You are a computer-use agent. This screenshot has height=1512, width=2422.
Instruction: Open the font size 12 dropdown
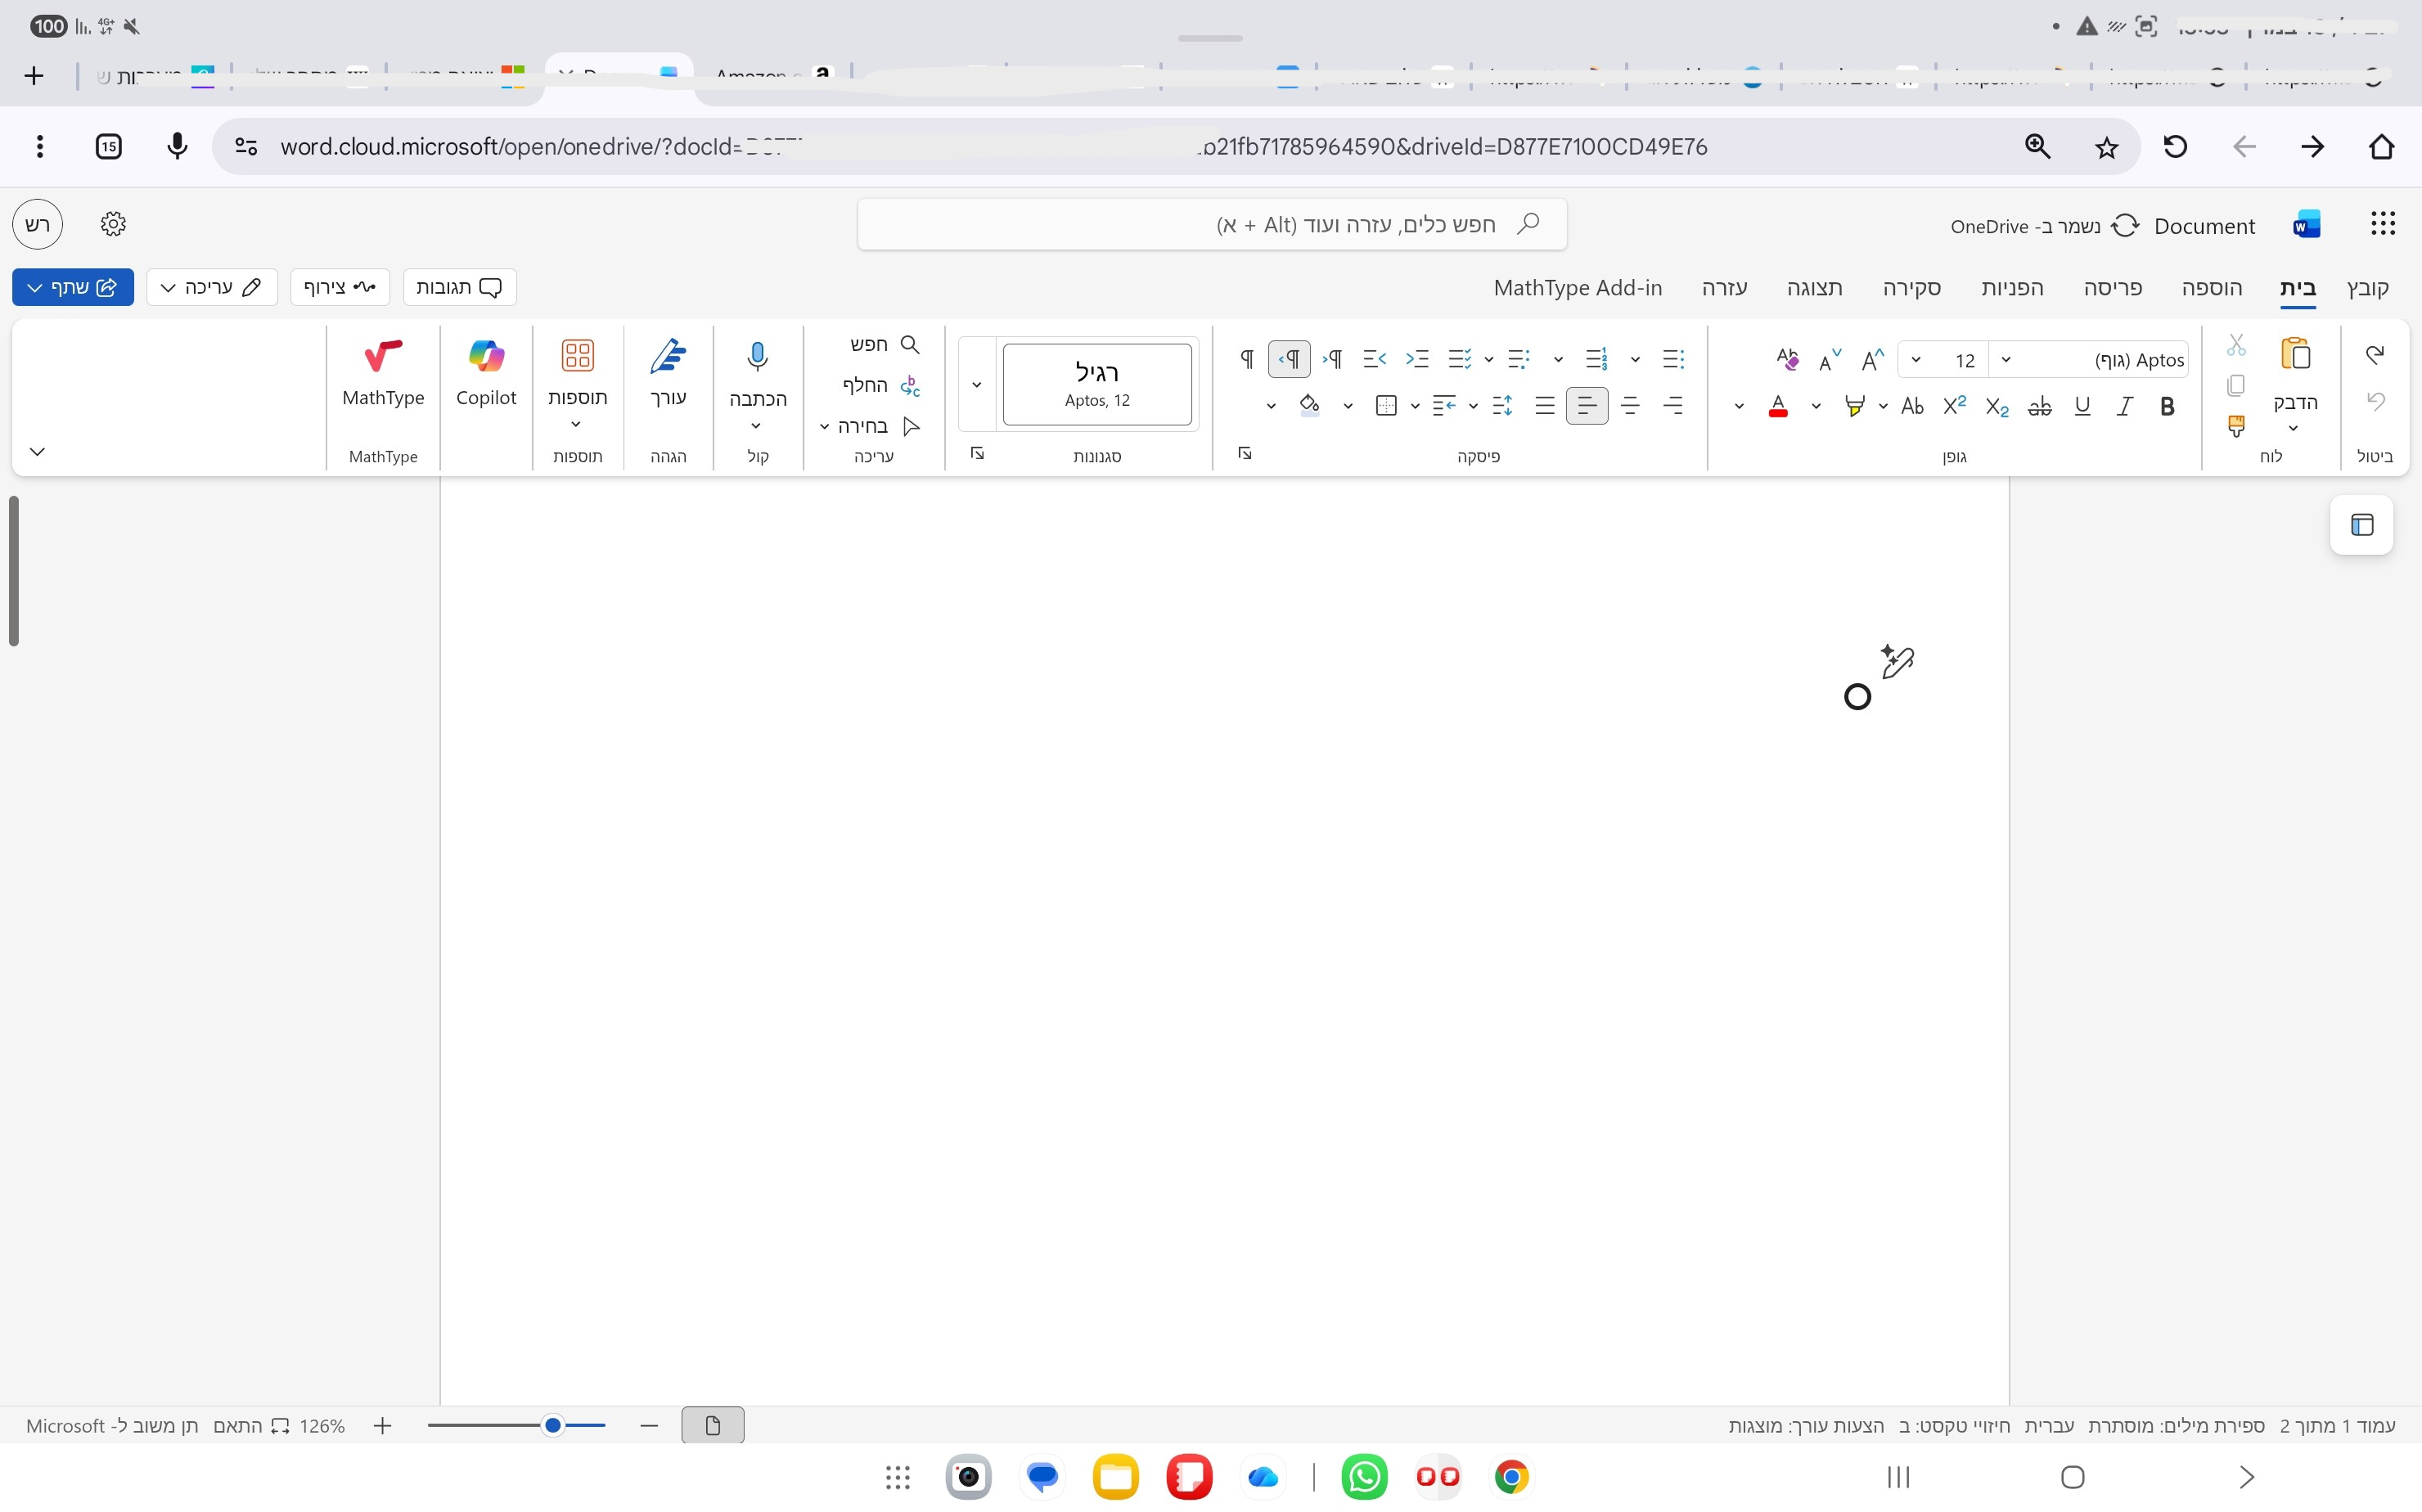pos(1916,360)
